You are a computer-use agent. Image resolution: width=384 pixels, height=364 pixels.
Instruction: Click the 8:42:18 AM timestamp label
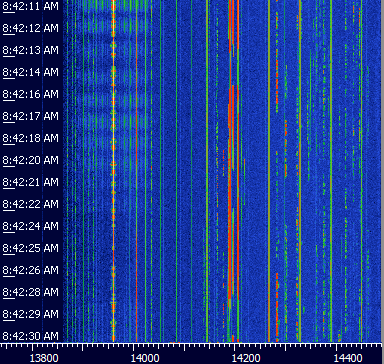(31, 138)
